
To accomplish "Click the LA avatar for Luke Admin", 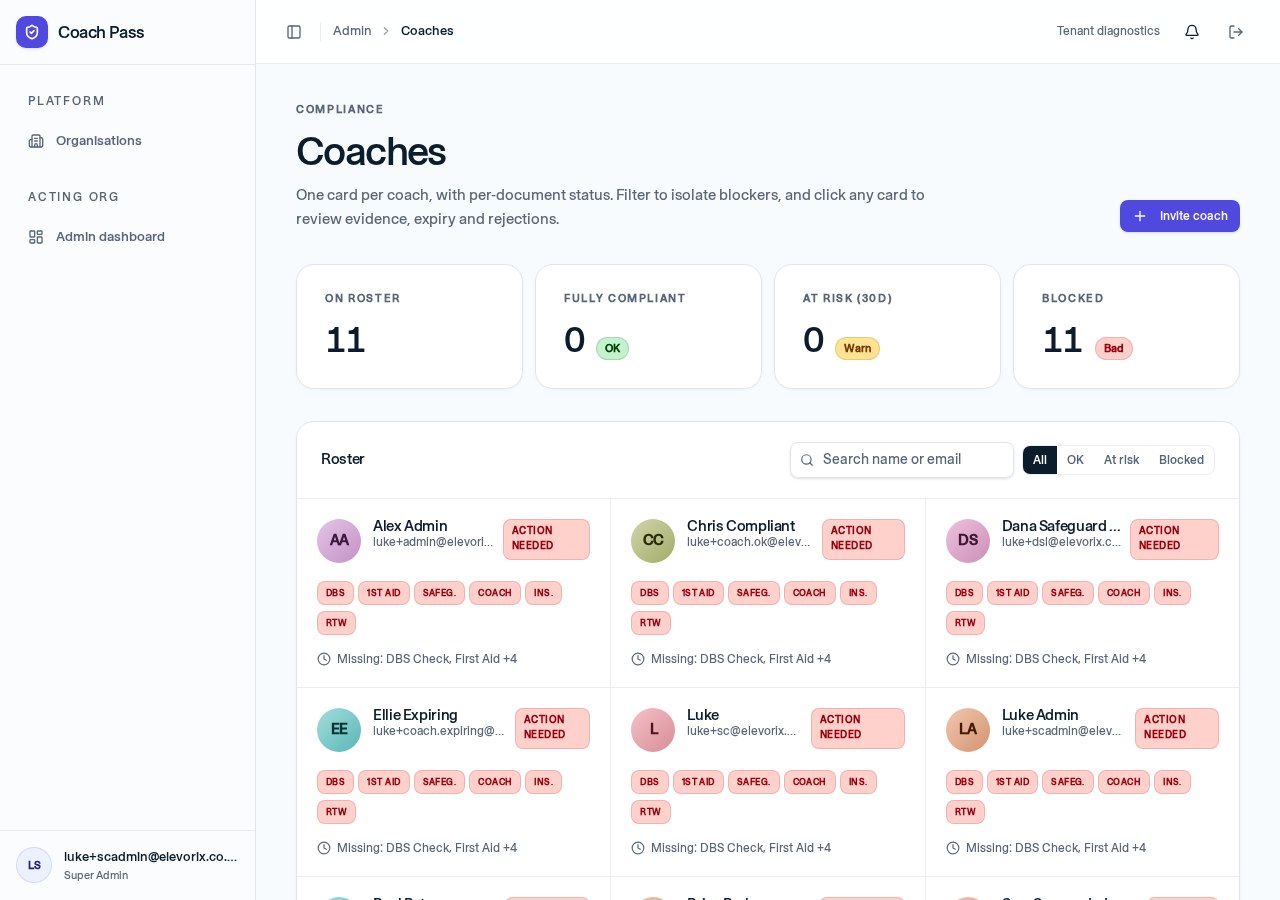I will pyautogui.click(x=968, y=730).
